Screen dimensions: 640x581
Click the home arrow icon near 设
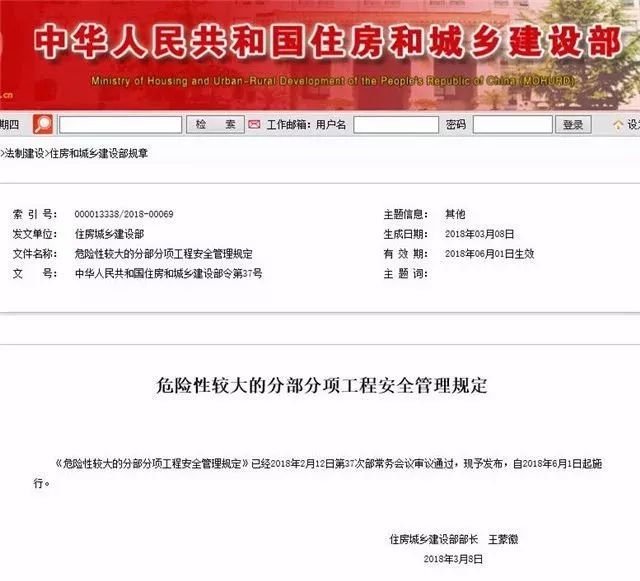tap(618, 124)
